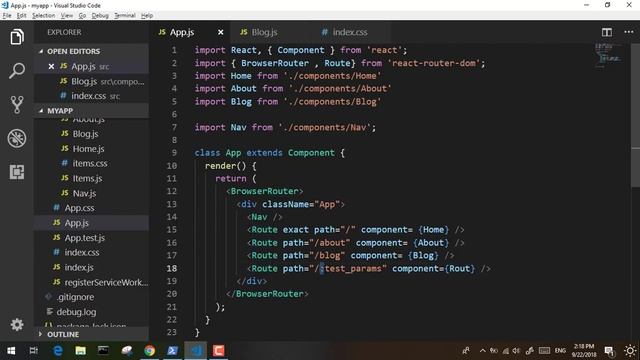Screen dimensions: 640x360
Task: Open the Selection menu
Action: 43,16
